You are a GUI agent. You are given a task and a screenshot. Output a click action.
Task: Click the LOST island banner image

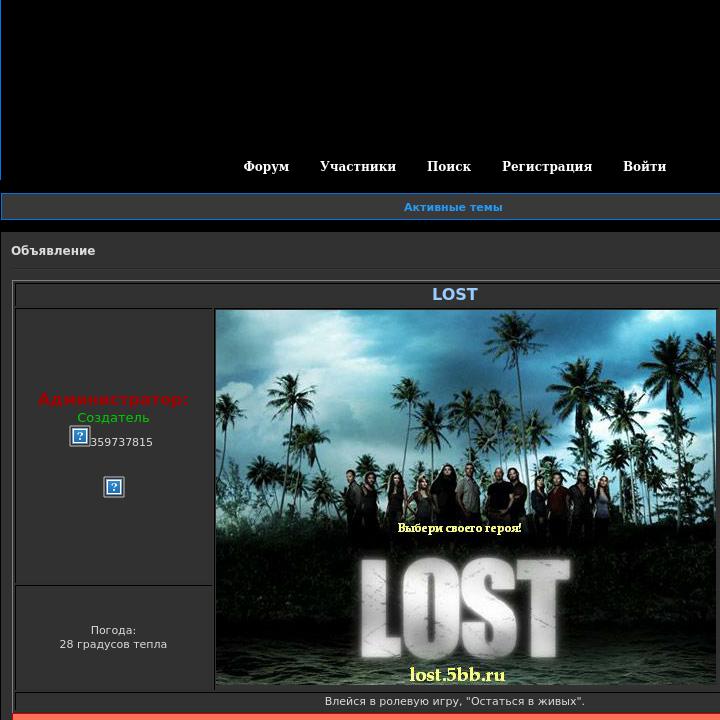point(466,497)
